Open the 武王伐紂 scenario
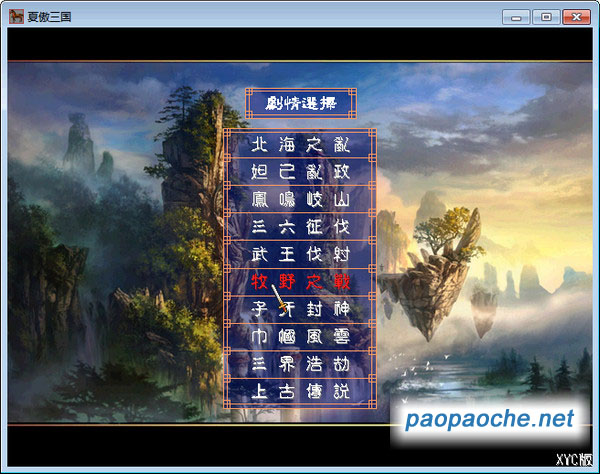The height and width of the screenshot is (474, 600). coord(300,254)
